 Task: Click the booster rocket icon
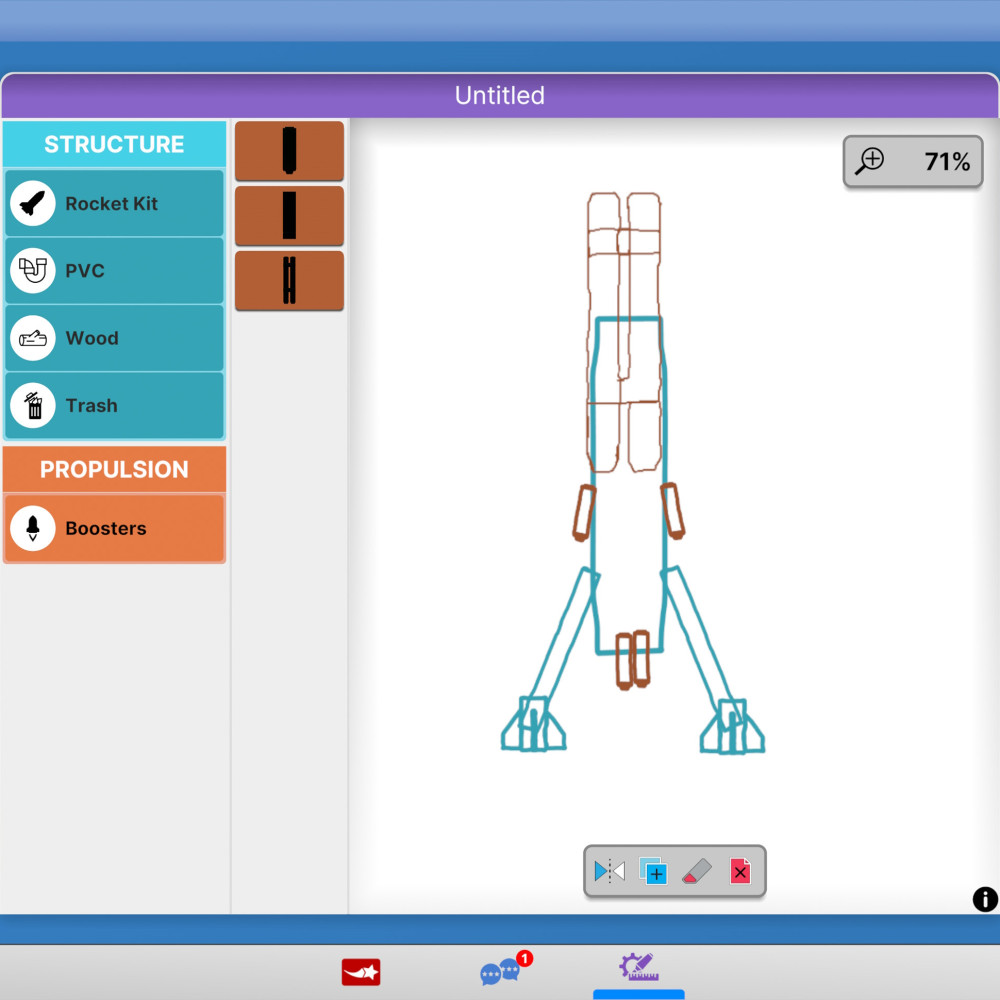point(33,529)
